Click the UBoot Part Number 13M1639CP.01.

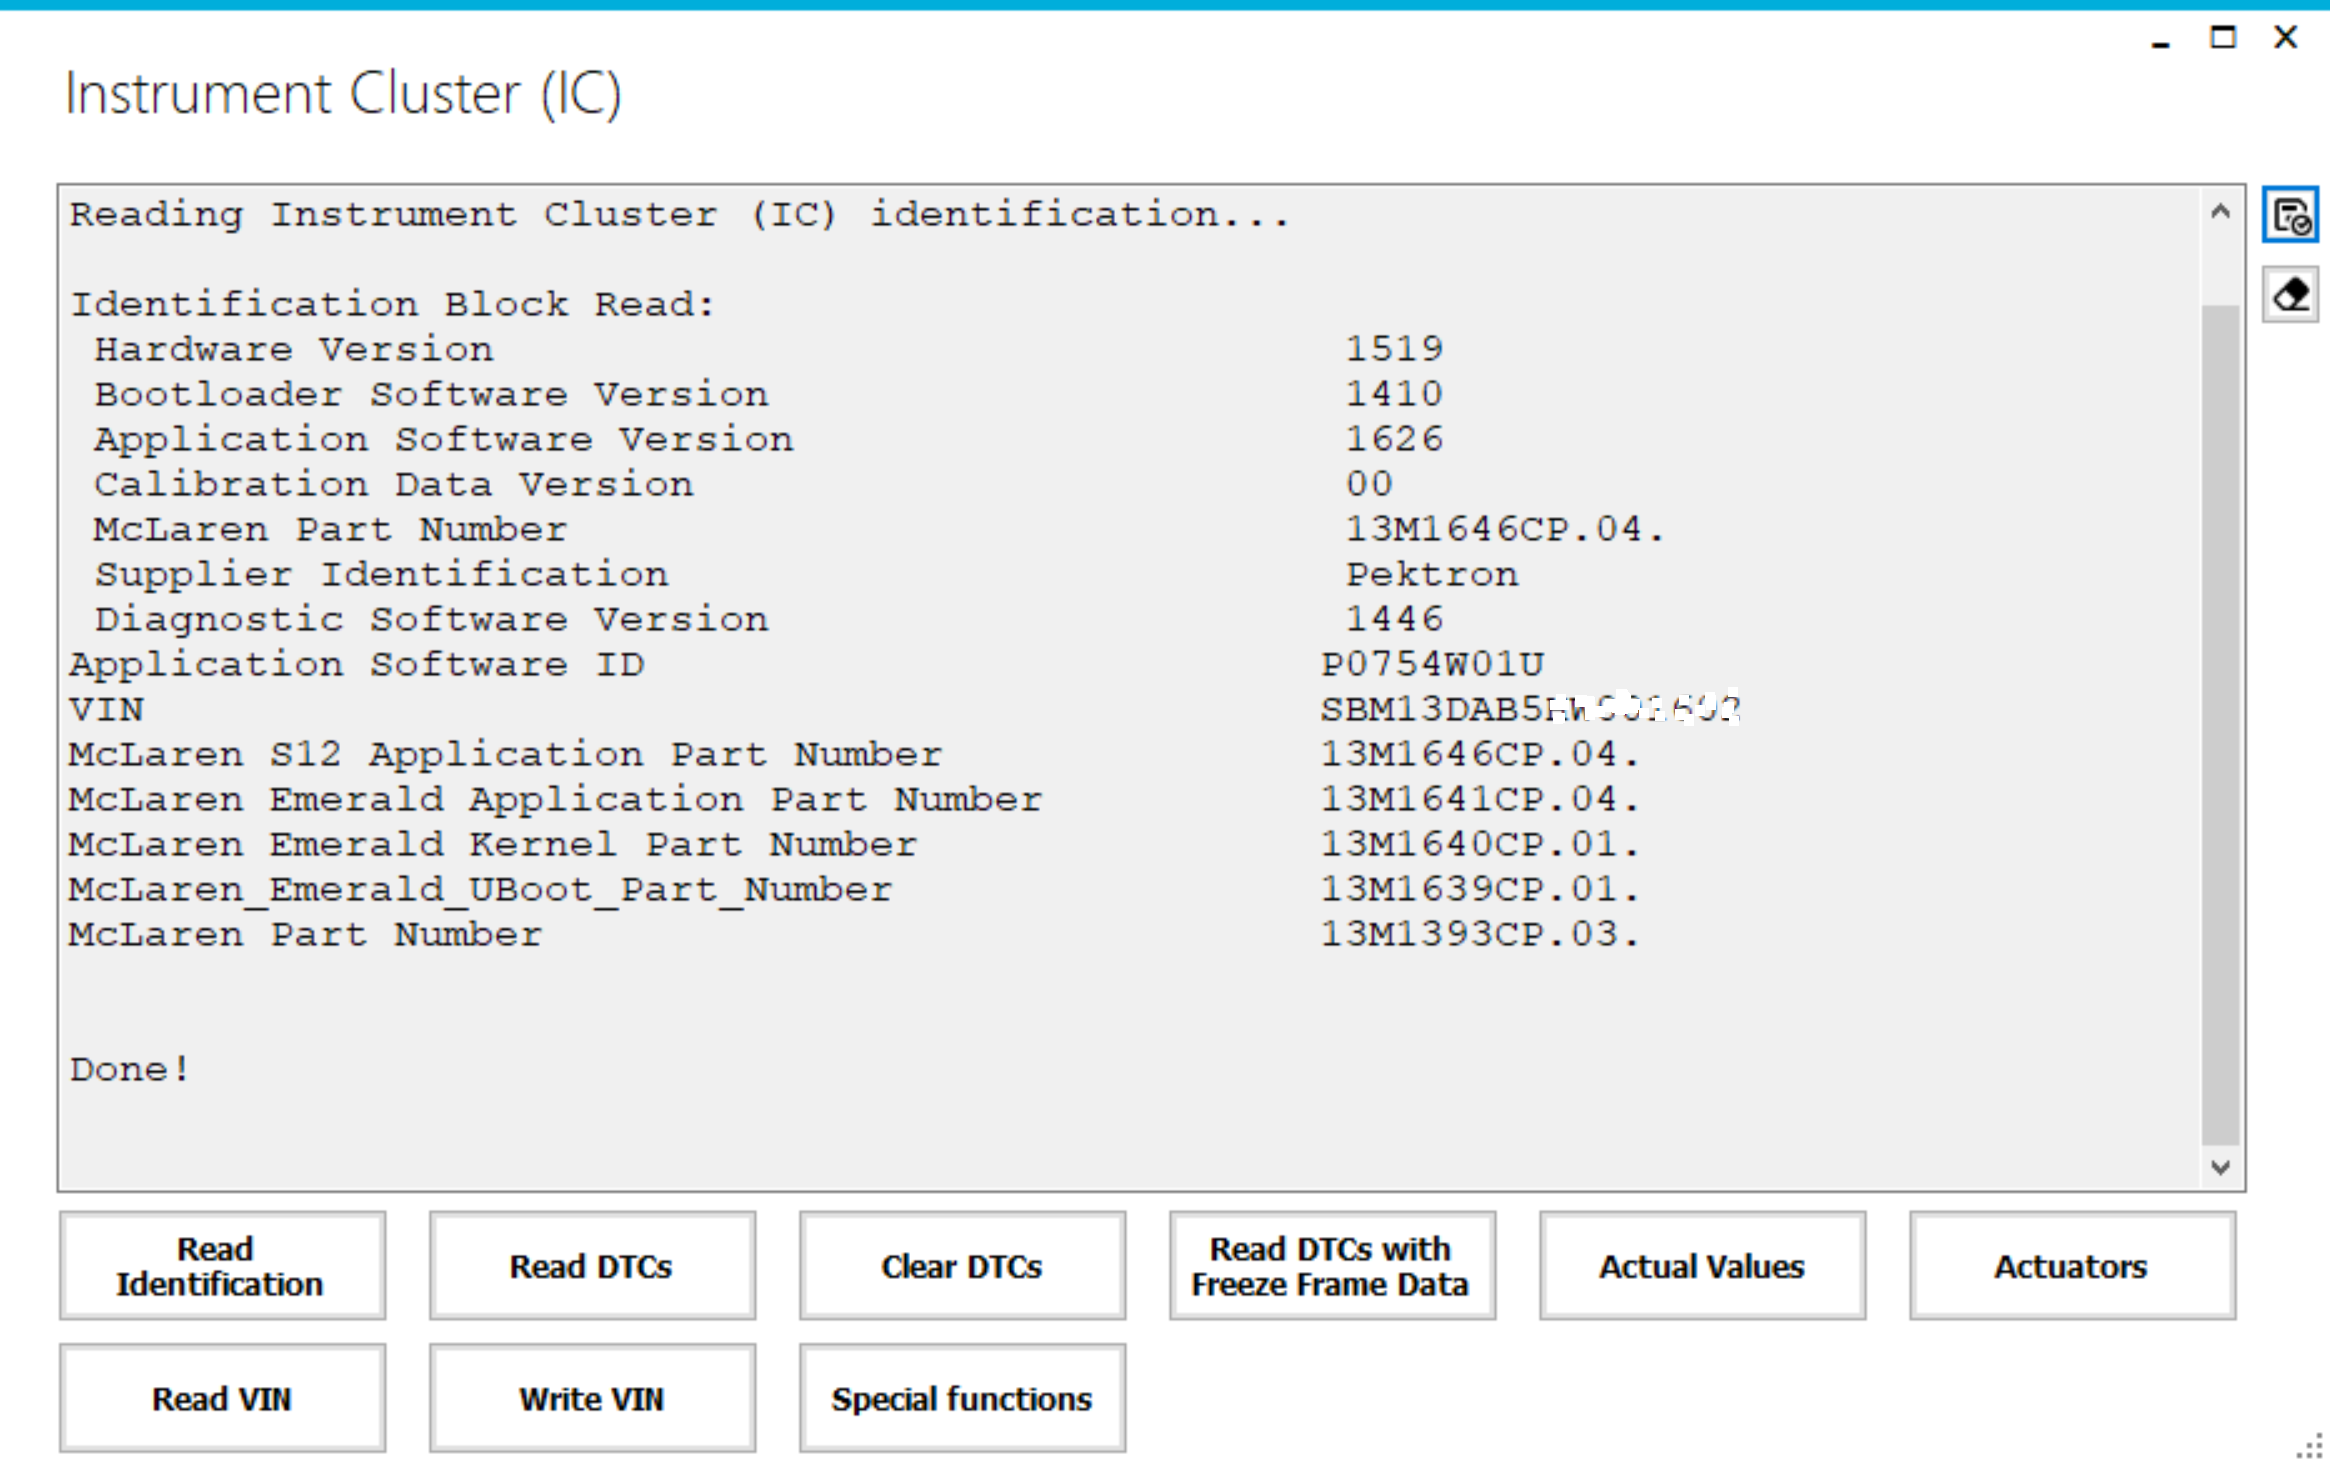(1480, 890)
